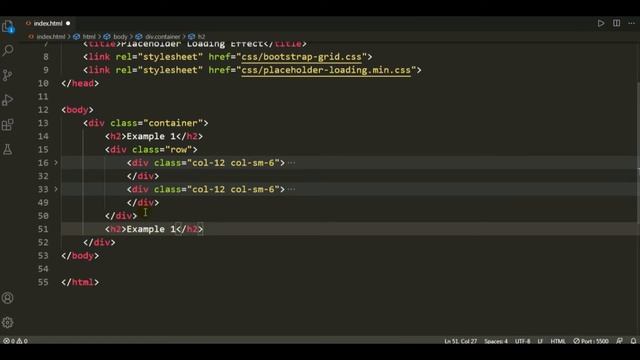This screenshot has height=360, width=640.
Task: Click the opening <body> tag
Action: [78, 110]
